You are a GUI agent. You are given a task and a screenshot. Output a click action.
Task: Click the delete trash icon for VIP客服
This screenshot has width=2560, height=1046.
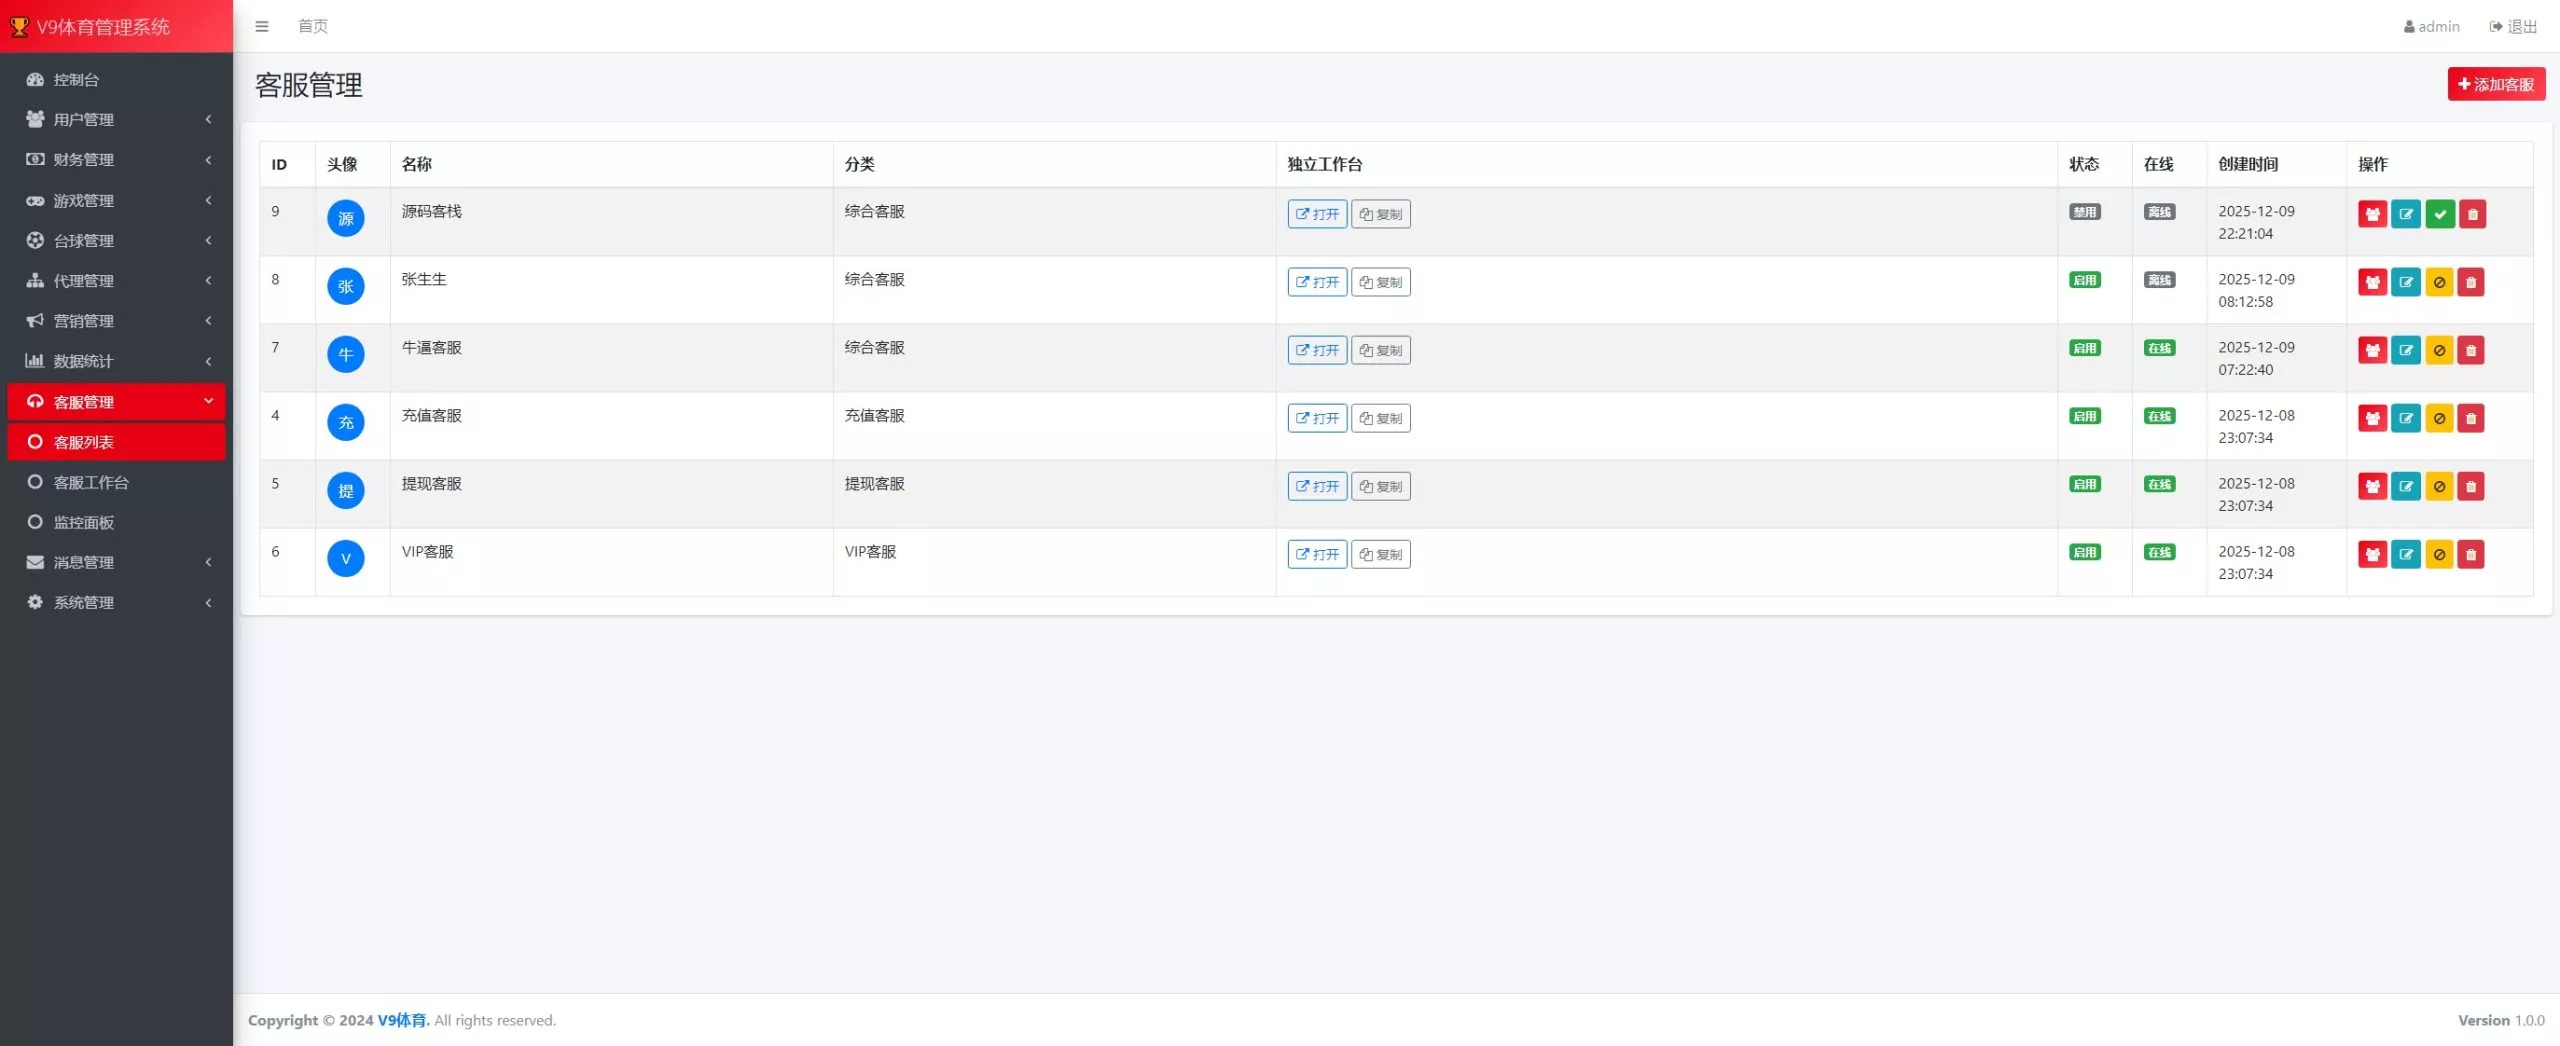point(2472,554)
